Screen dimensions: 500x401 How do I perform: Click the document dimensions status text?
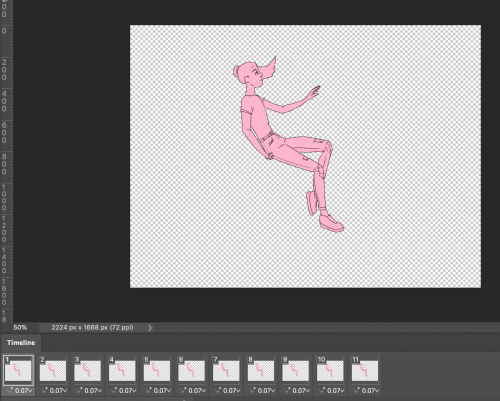tap(92, 328)
